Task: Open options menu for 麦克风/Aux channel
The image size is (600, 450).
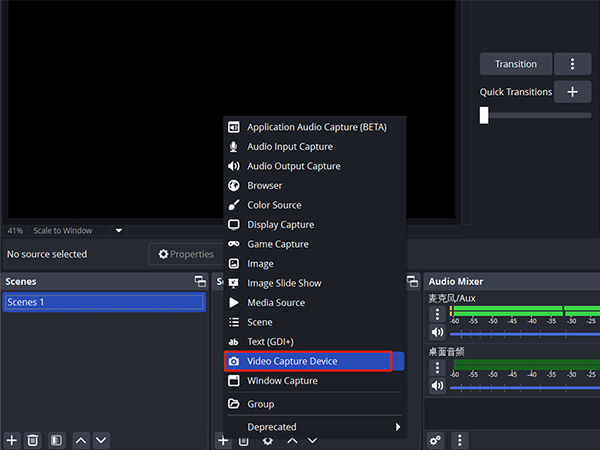Action: click(437, 315)
